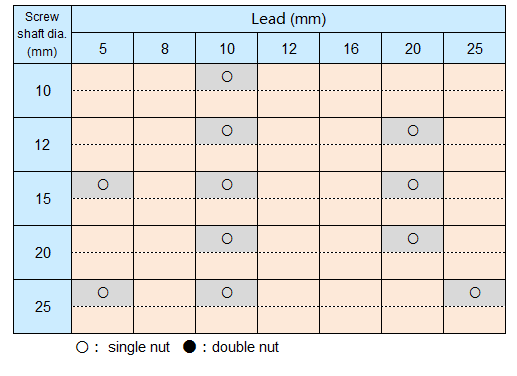Click the shaft diameter 20 row header
The width and height of the screenshot is (517, 376).
point(42,253)
